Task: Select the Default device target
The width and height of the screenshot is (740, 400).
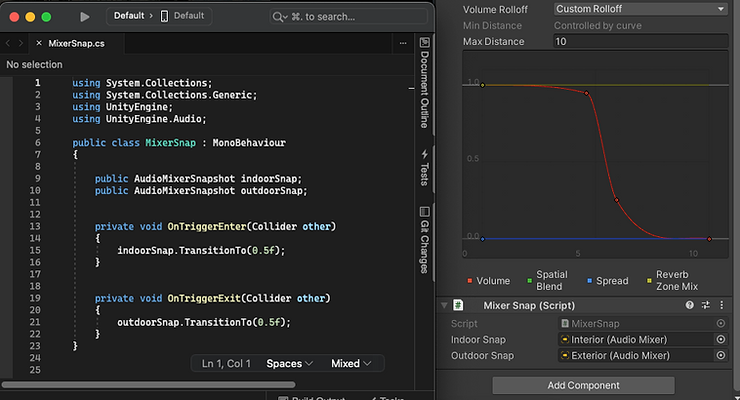Action: (x=183, y=16)
